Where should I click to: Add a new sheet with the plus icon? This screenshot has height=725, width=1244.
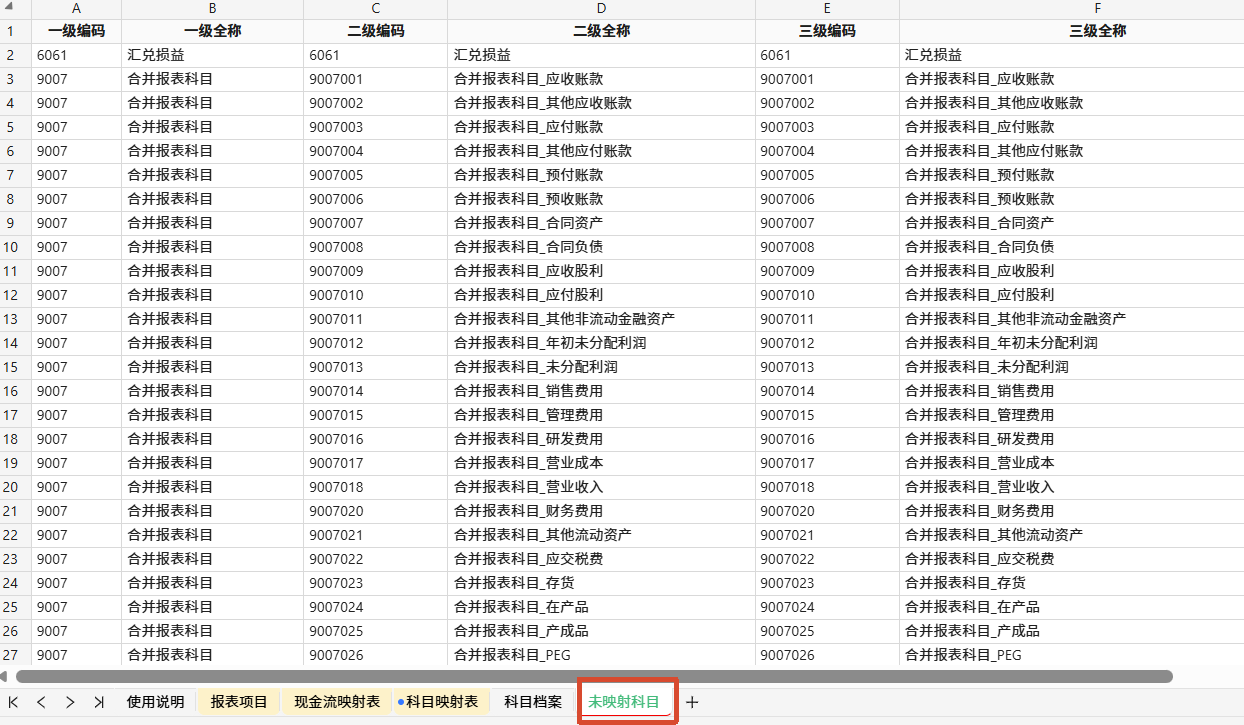692,702
